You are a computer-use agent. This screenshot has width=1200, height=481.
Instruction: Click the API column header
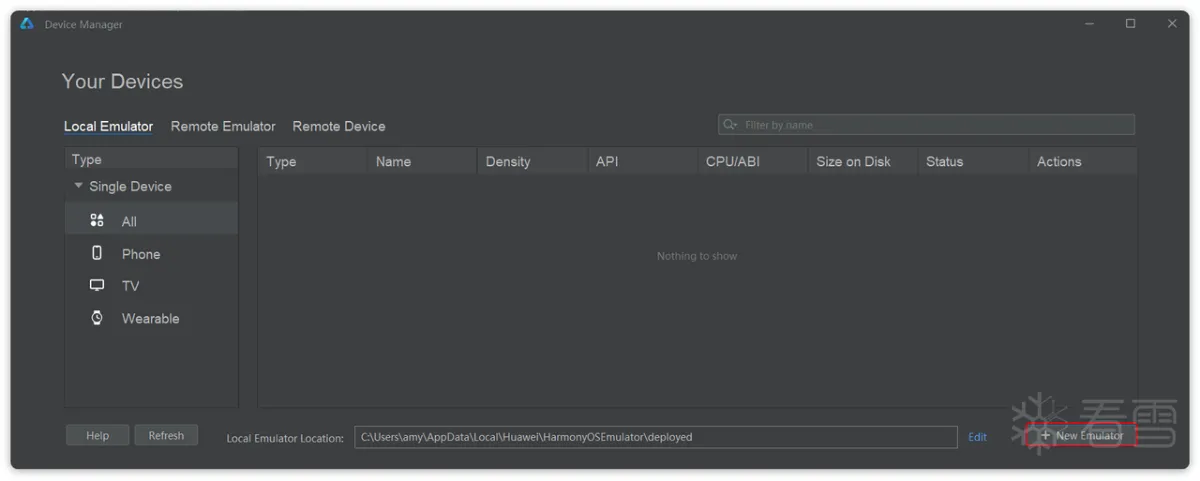pyautogui.click(x=642, y=161)
